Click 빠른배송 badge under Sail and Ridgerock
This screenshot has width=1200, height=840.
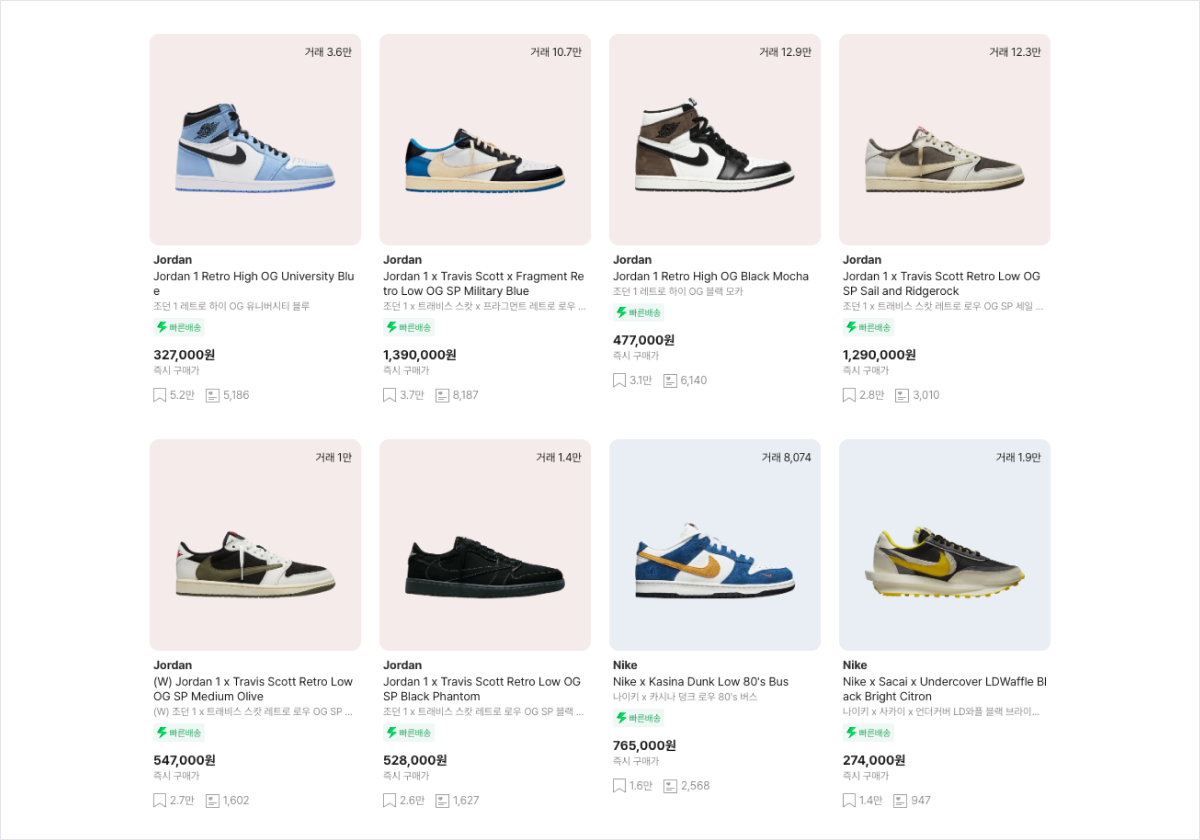(867, 327)
